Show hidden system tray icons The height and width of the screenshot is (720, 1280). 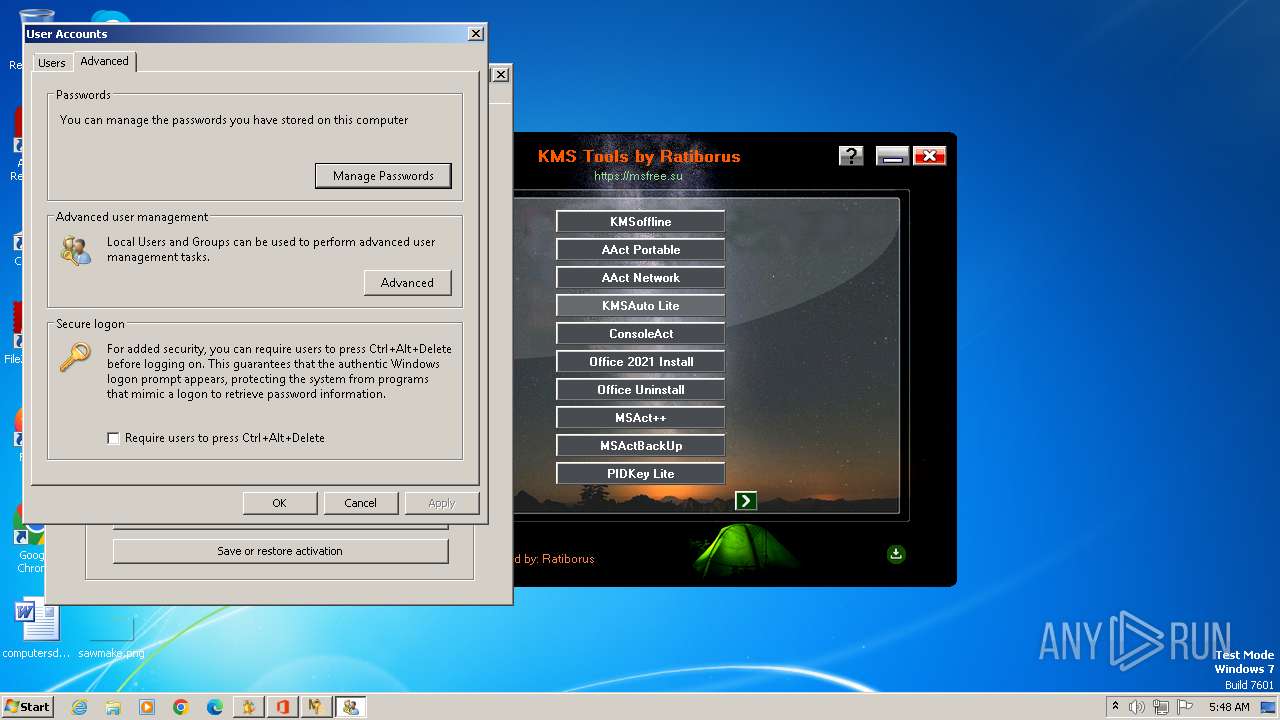tap(1115, 706)
